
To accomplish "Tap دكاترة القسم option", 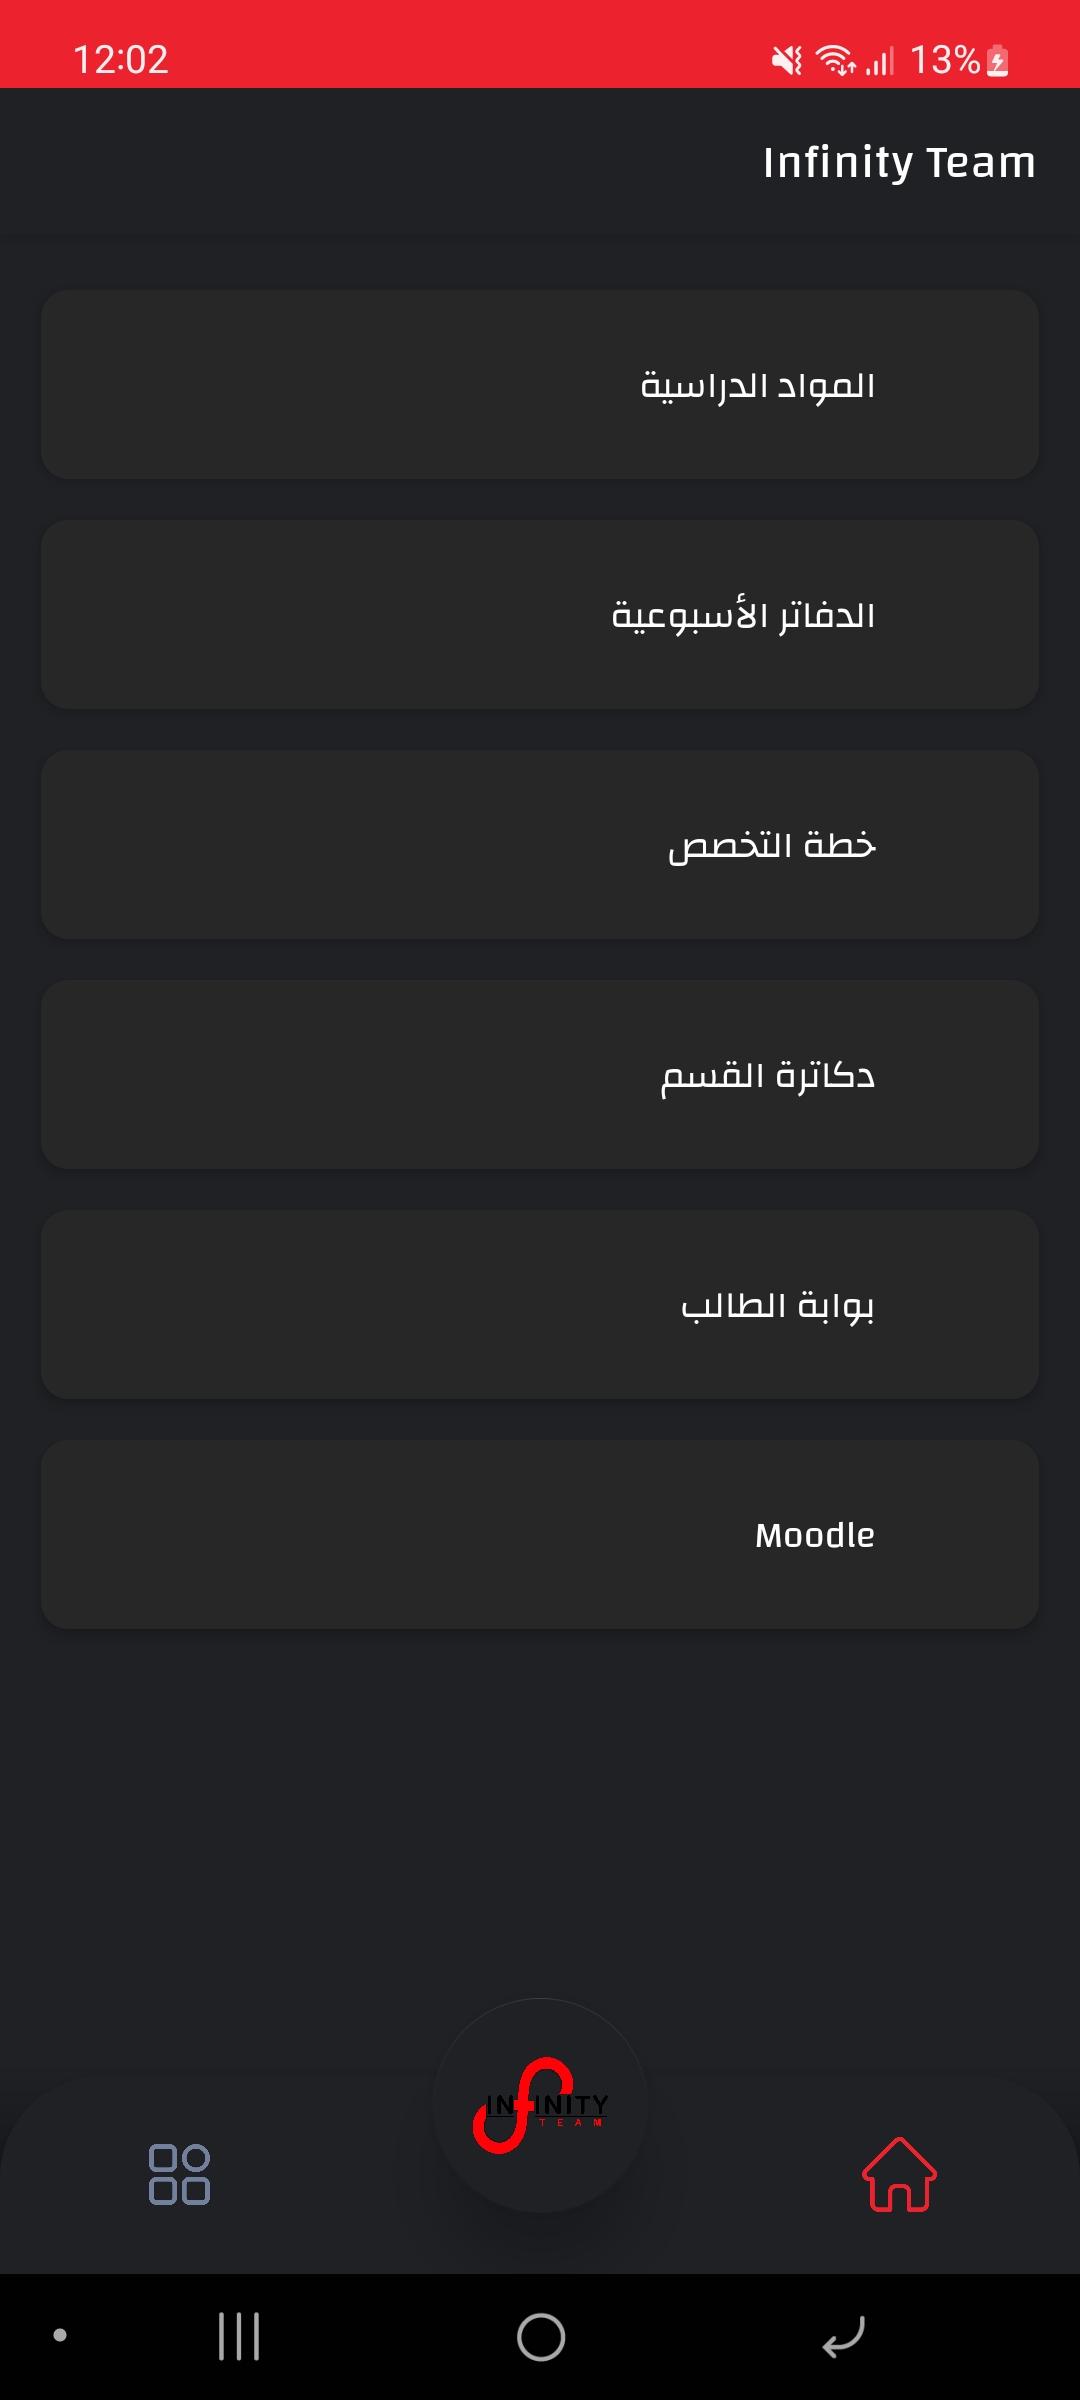I will 540,1075.
